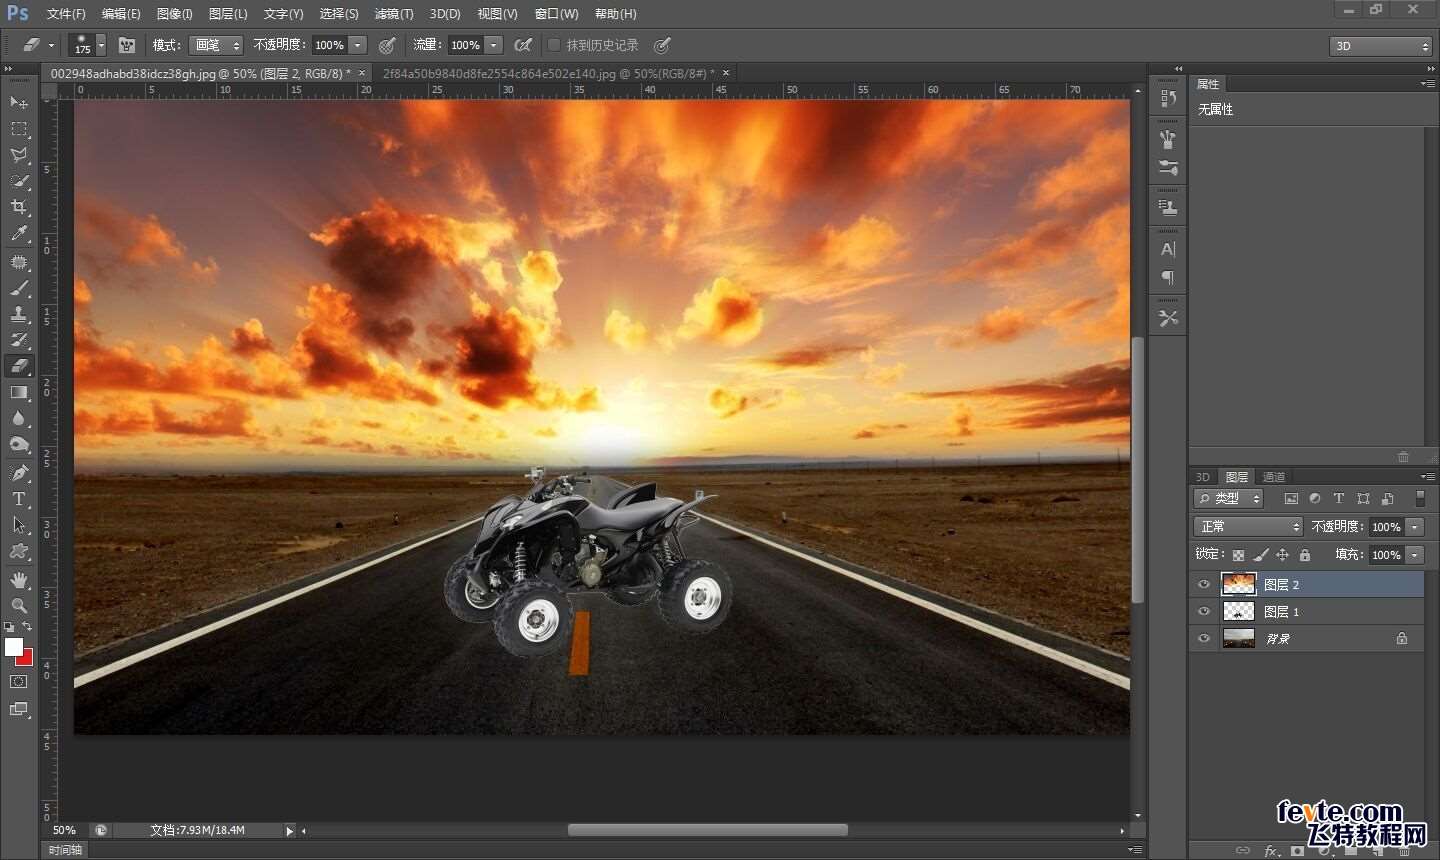Change the screen mode

tap(19, 709)
